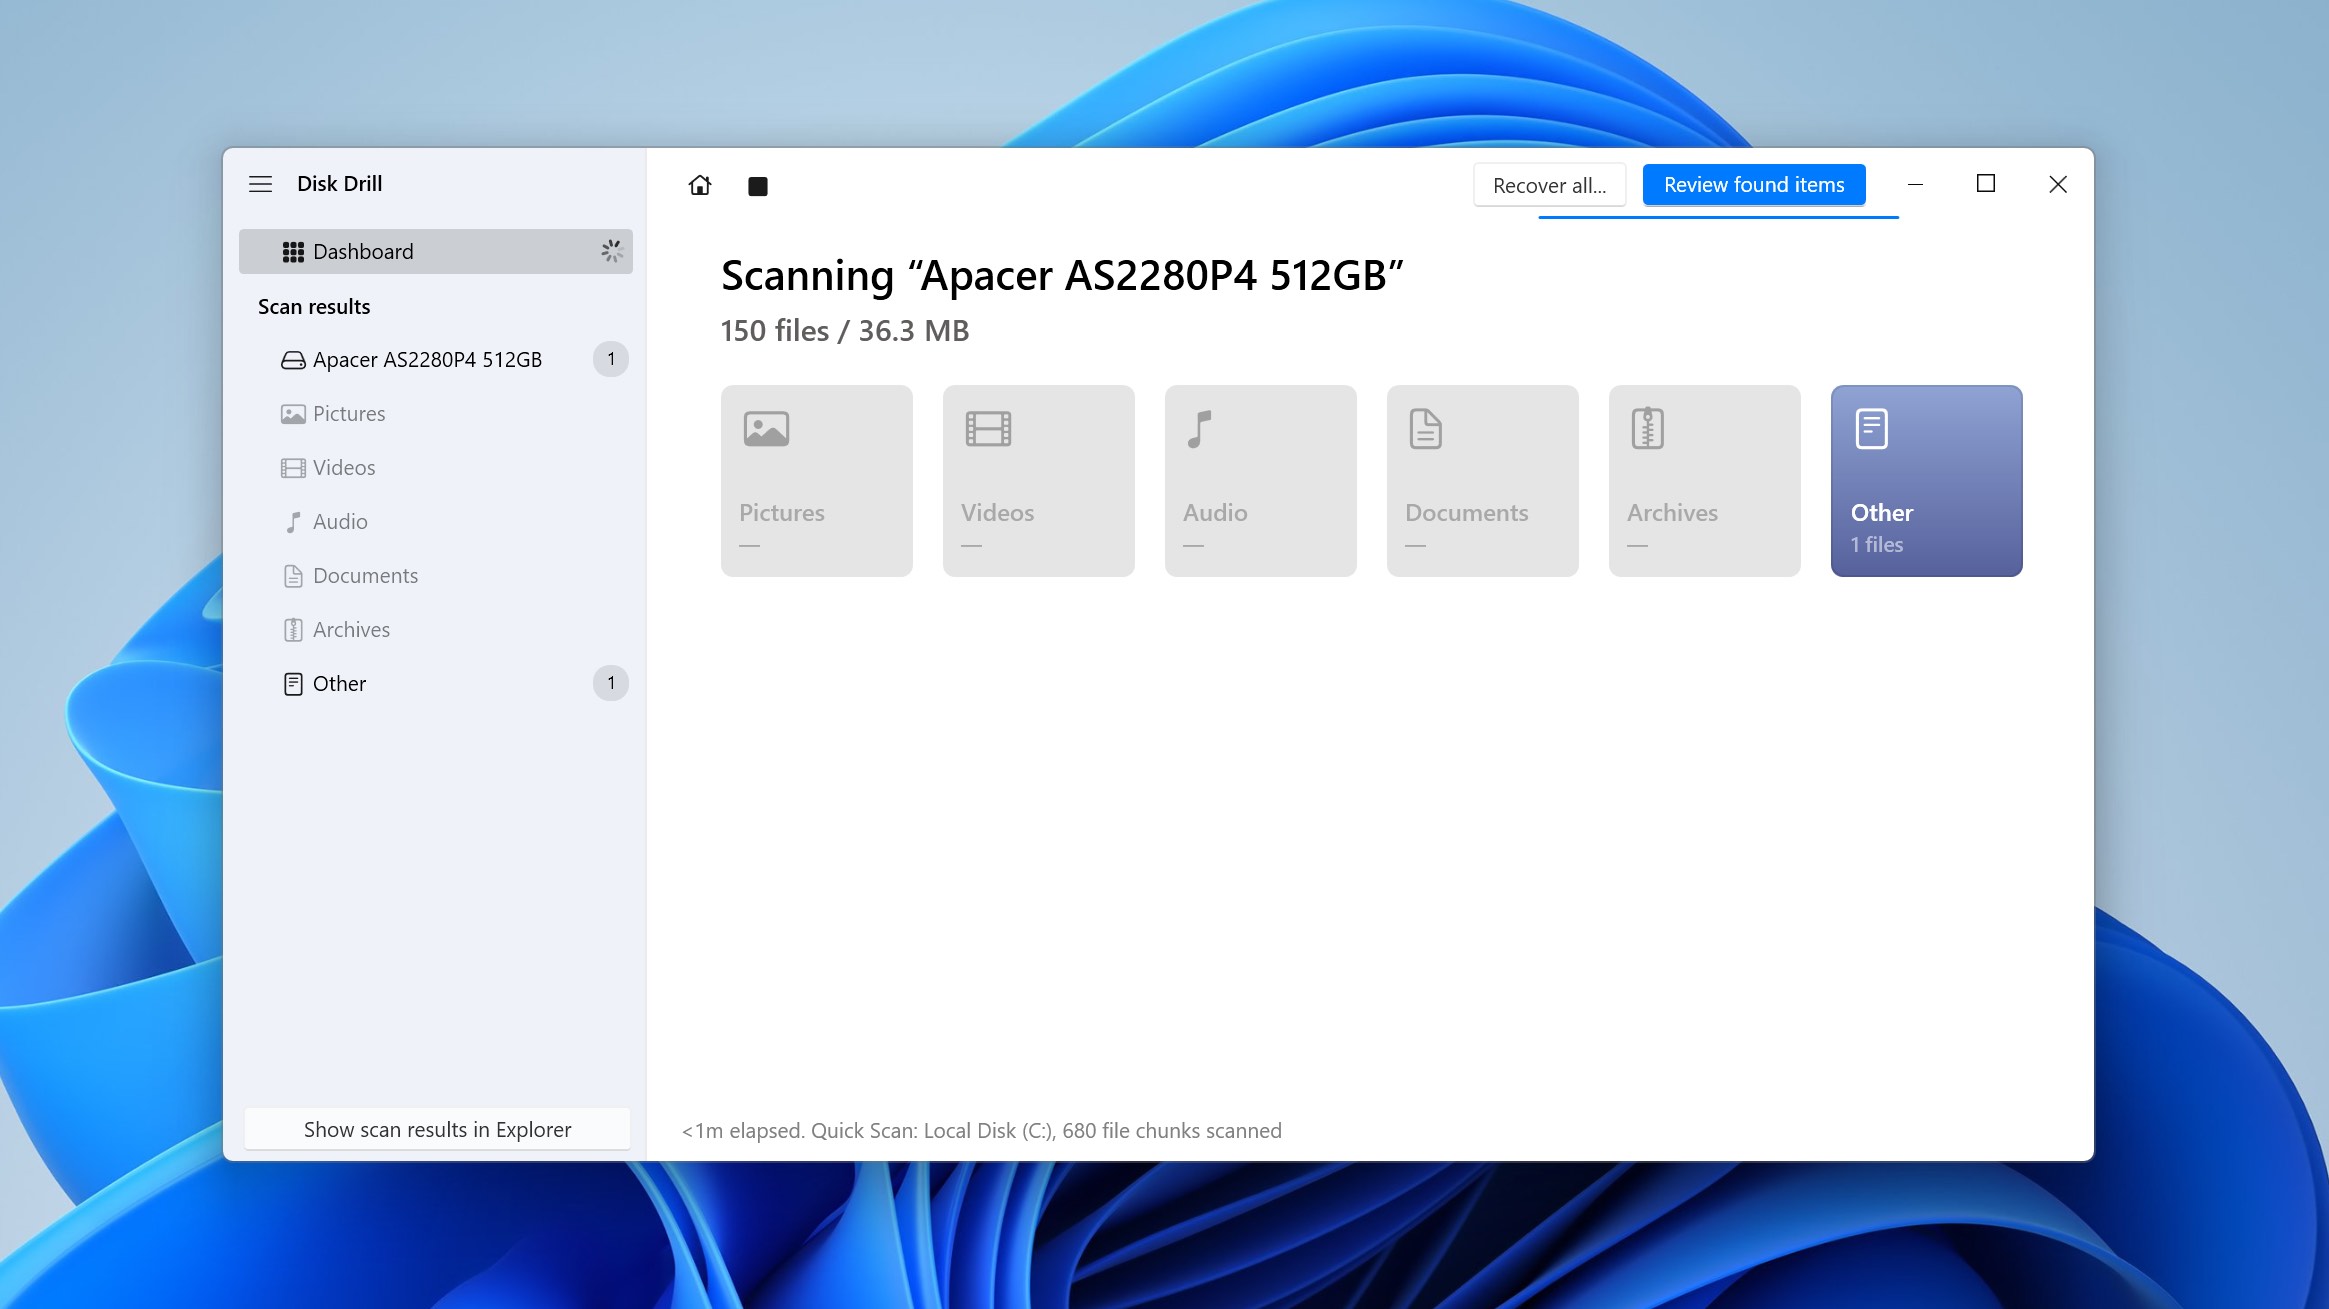Click the Review found items button
Screen dimensions: 2329x1309
pyautogui.click(x=1753, y=185)
